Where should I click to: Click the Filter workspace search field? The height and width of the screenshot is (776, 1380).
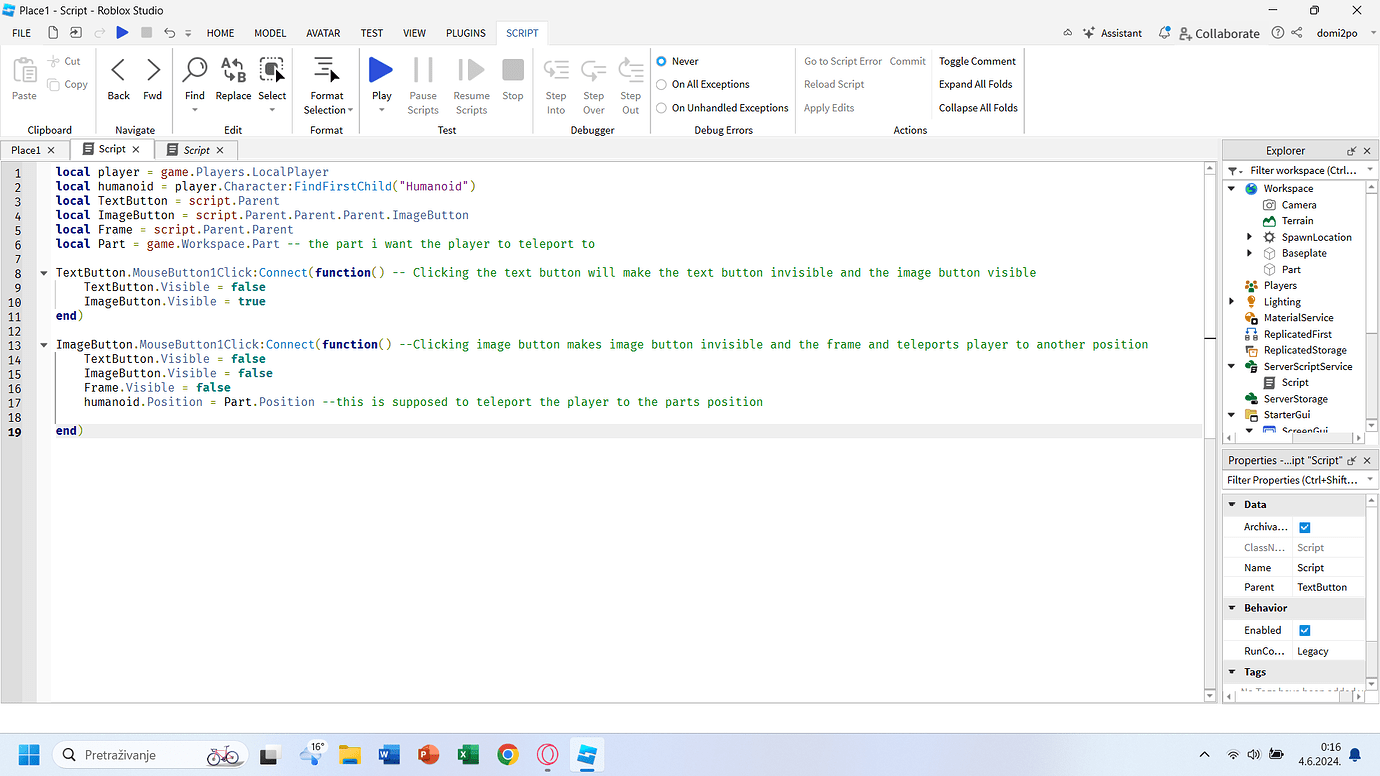click(1301, 170)
